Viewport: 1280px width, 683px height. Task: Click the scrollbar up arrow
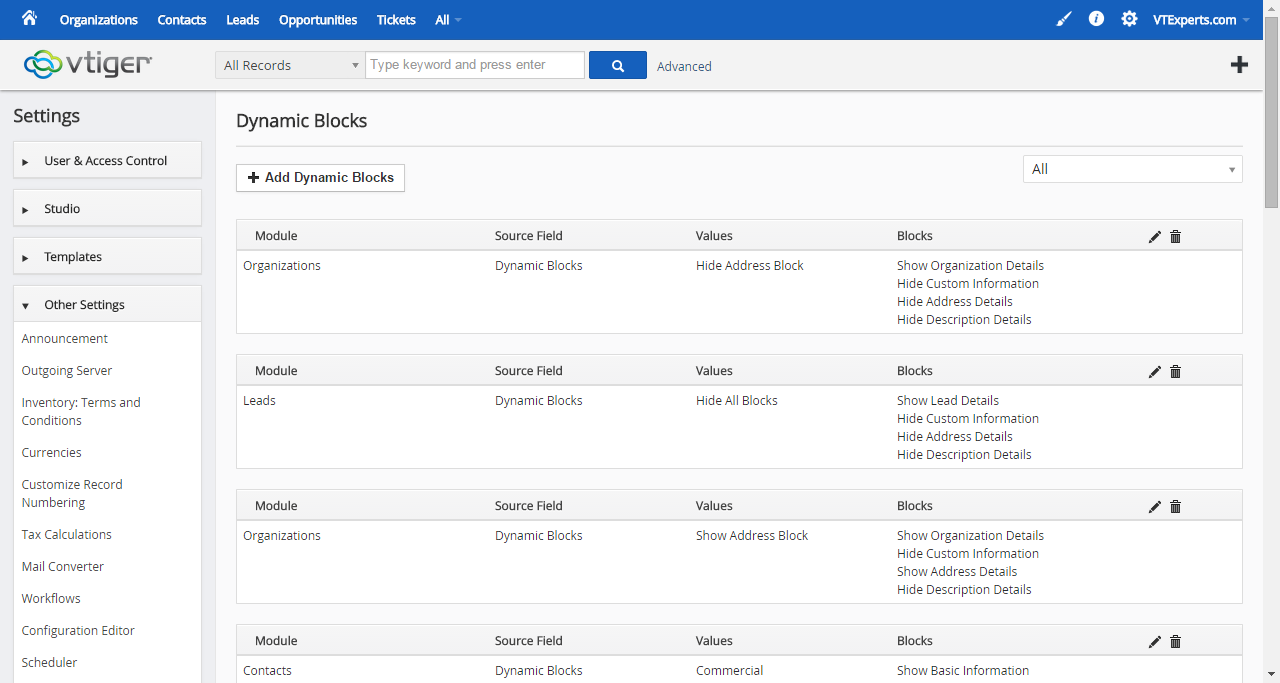coord(1271,8)
